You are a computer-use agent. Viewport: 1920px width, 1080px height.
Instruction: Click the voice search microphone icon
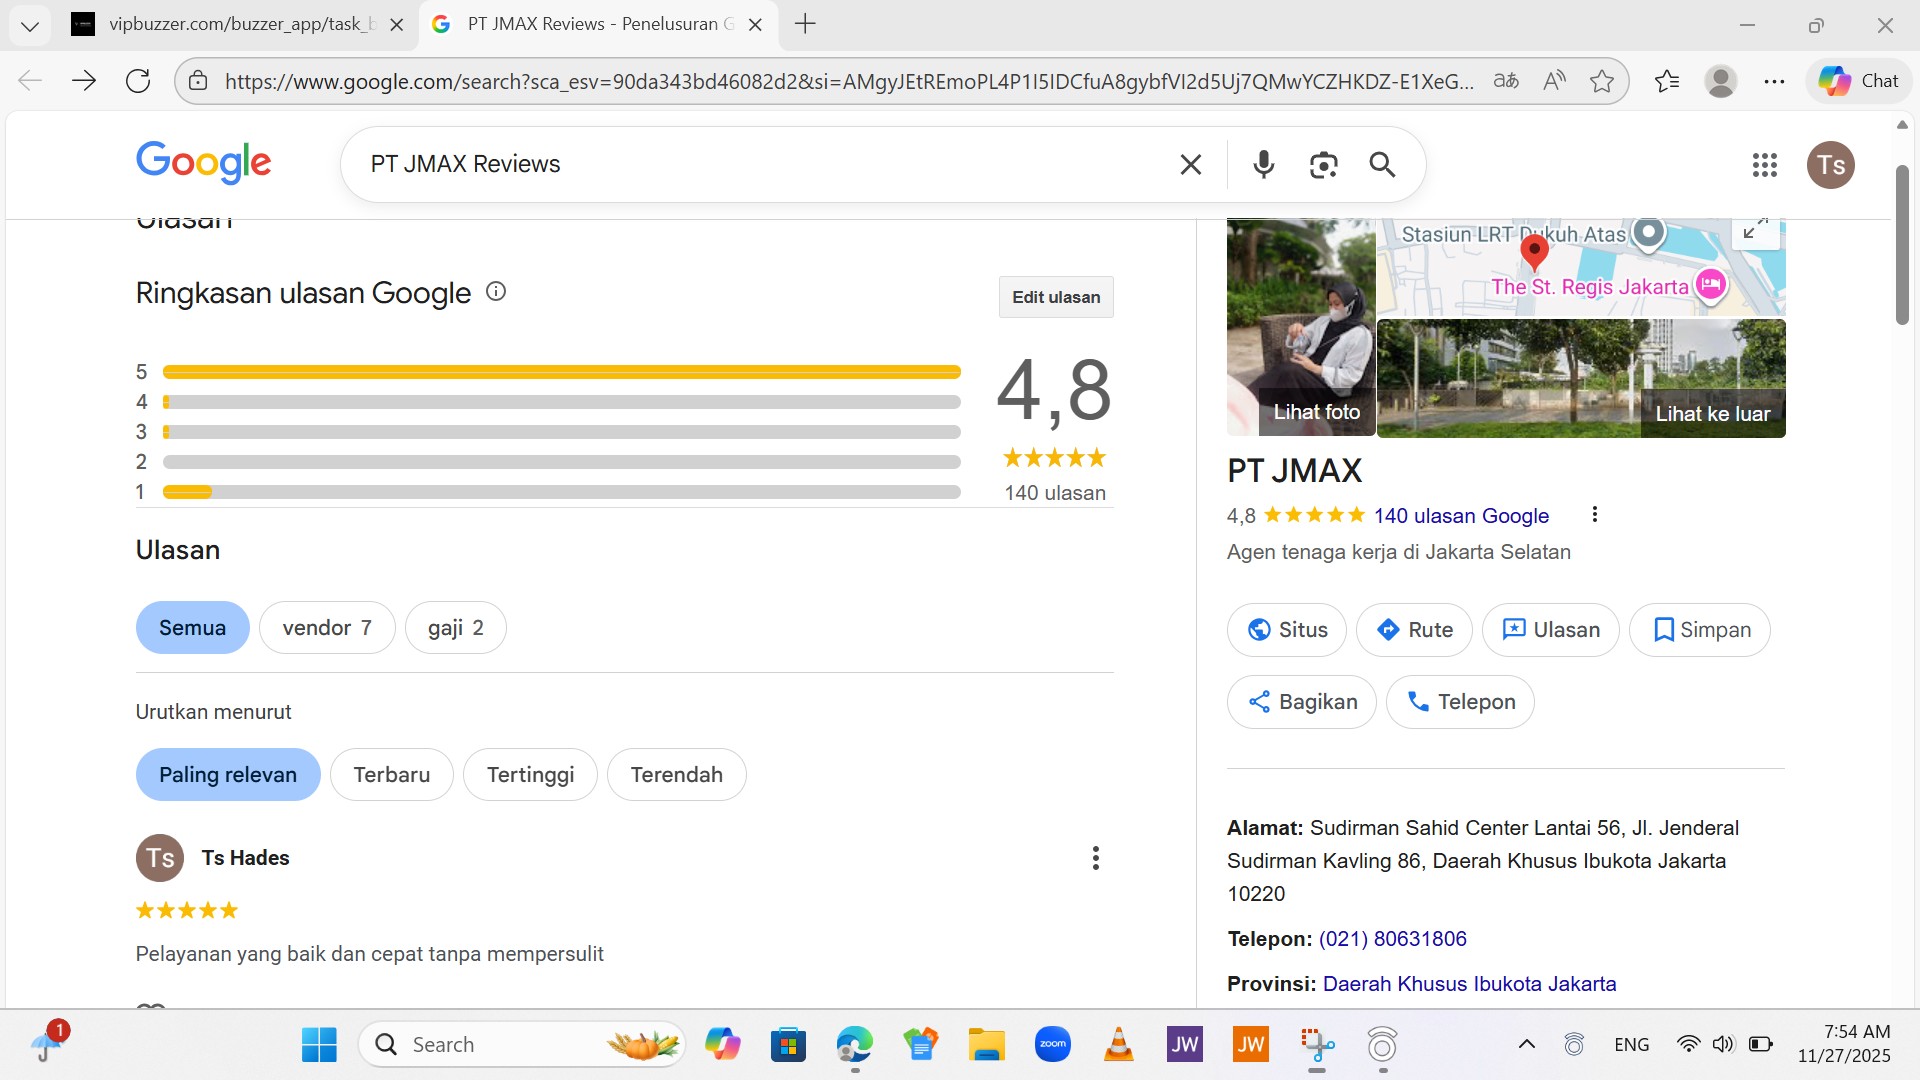point(1263,164)
